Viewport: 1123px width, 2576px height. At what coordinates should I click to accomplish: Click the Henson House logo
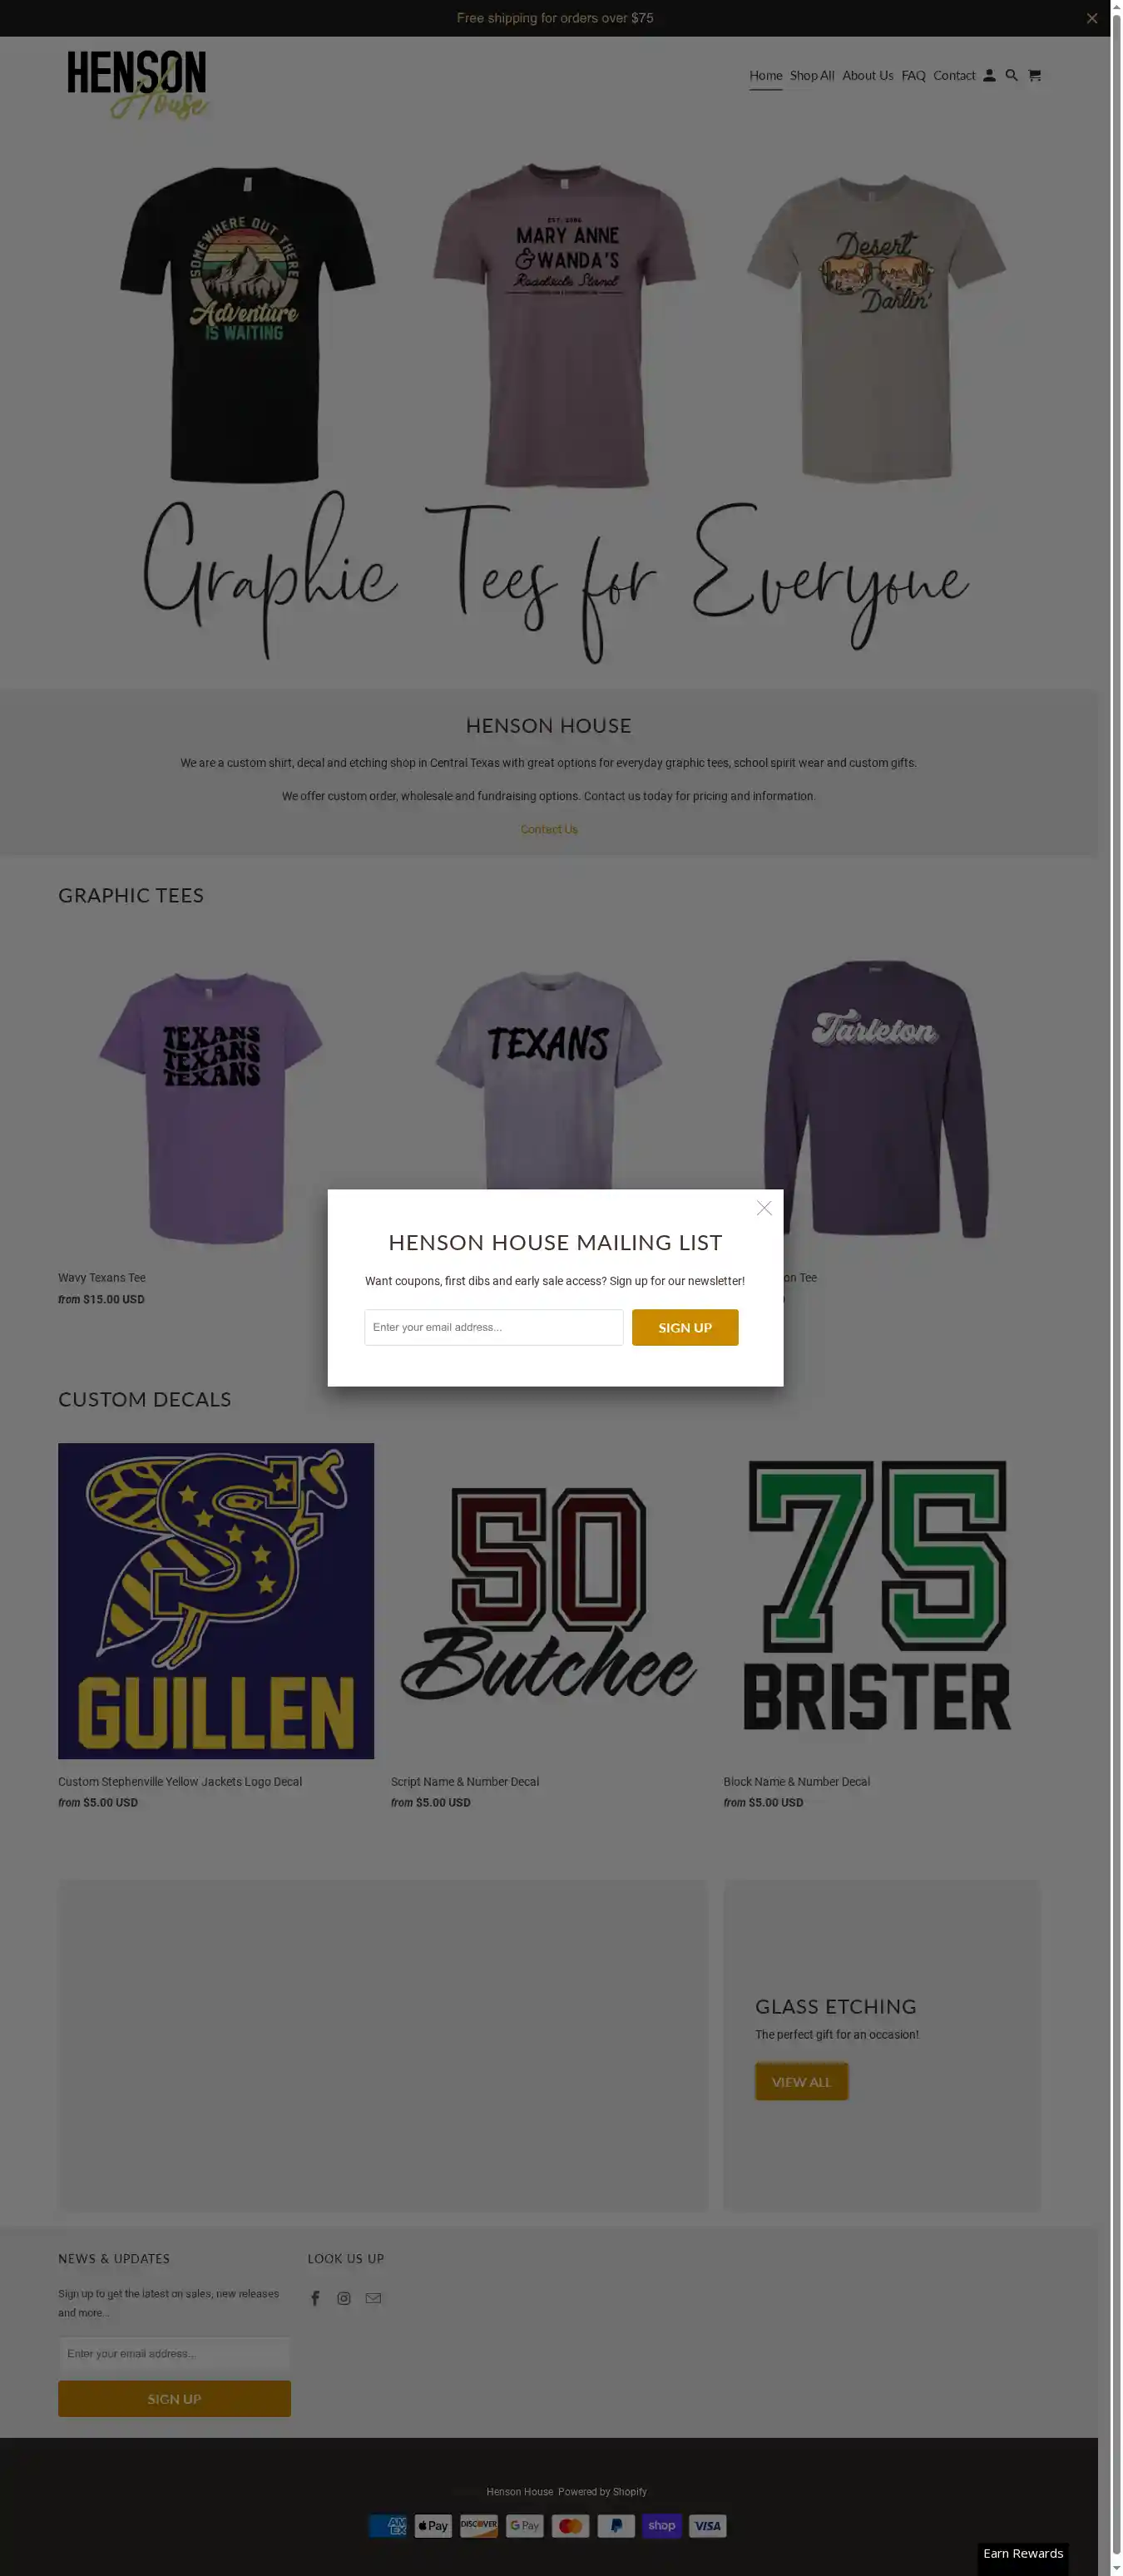[137, 85]
